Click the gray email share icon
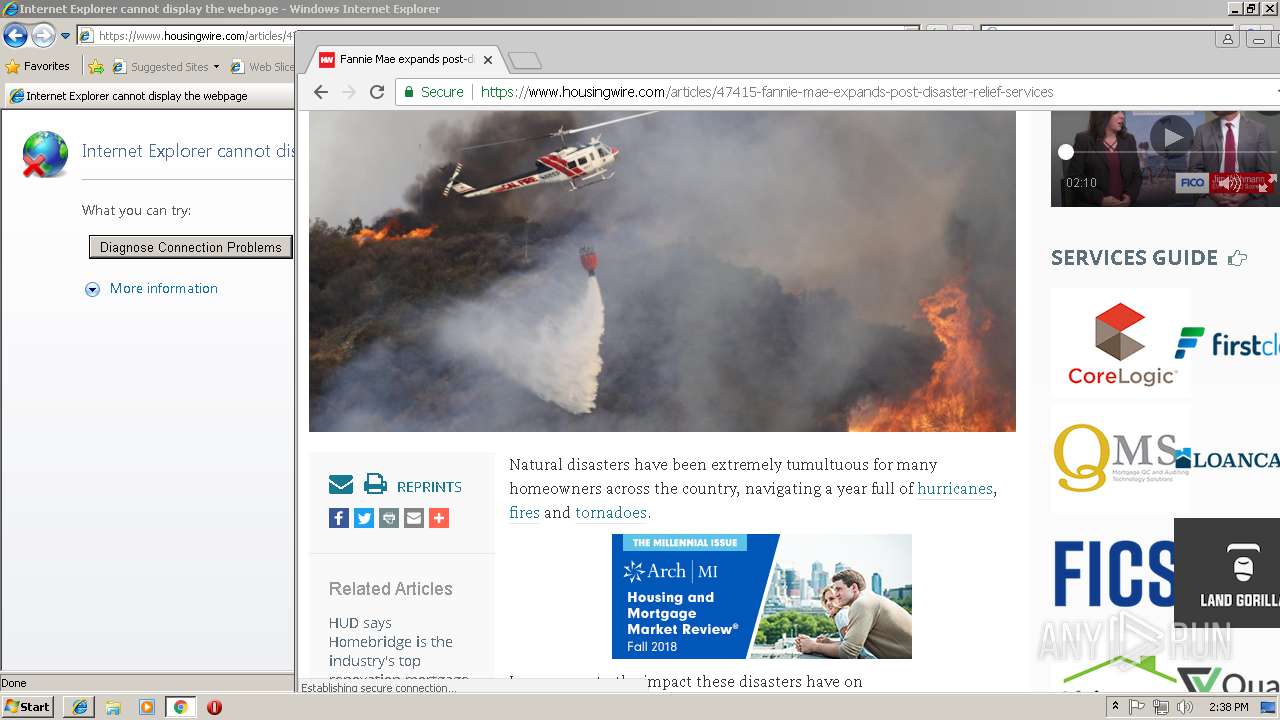 pos(414,518)
